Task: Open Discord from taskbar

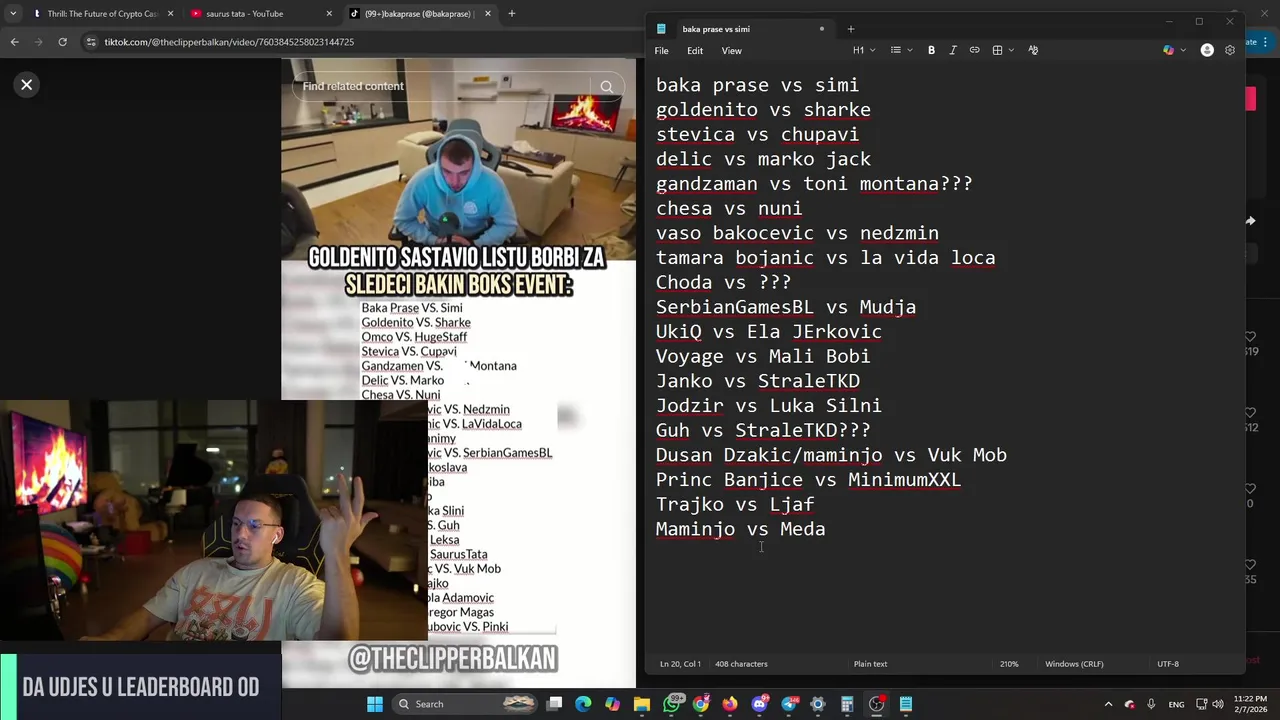Action: pos(759,704)
